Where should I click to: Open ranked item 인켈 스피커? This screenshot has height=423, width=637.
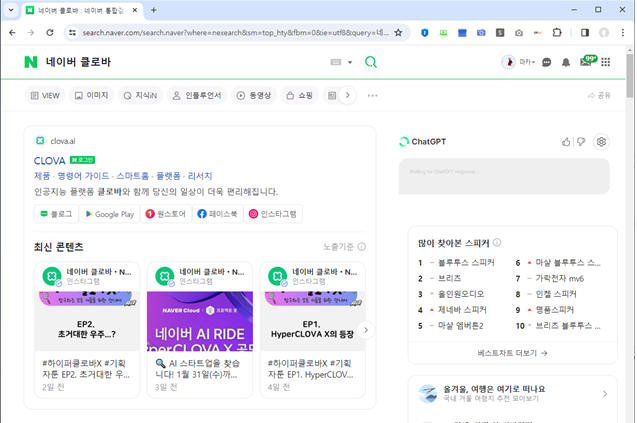point(556,294)
